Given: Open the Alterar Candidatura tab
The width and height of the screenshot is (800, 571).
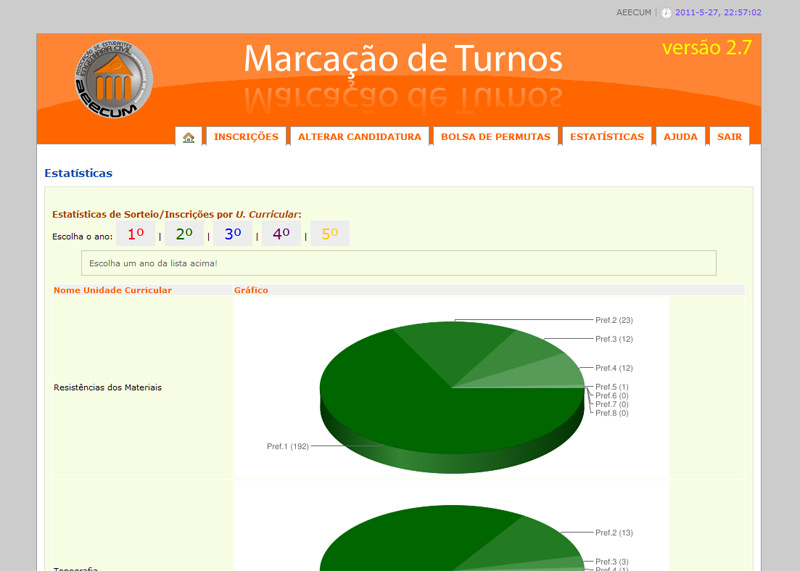Looking at the screenshot, I should [x=359, y=136].
